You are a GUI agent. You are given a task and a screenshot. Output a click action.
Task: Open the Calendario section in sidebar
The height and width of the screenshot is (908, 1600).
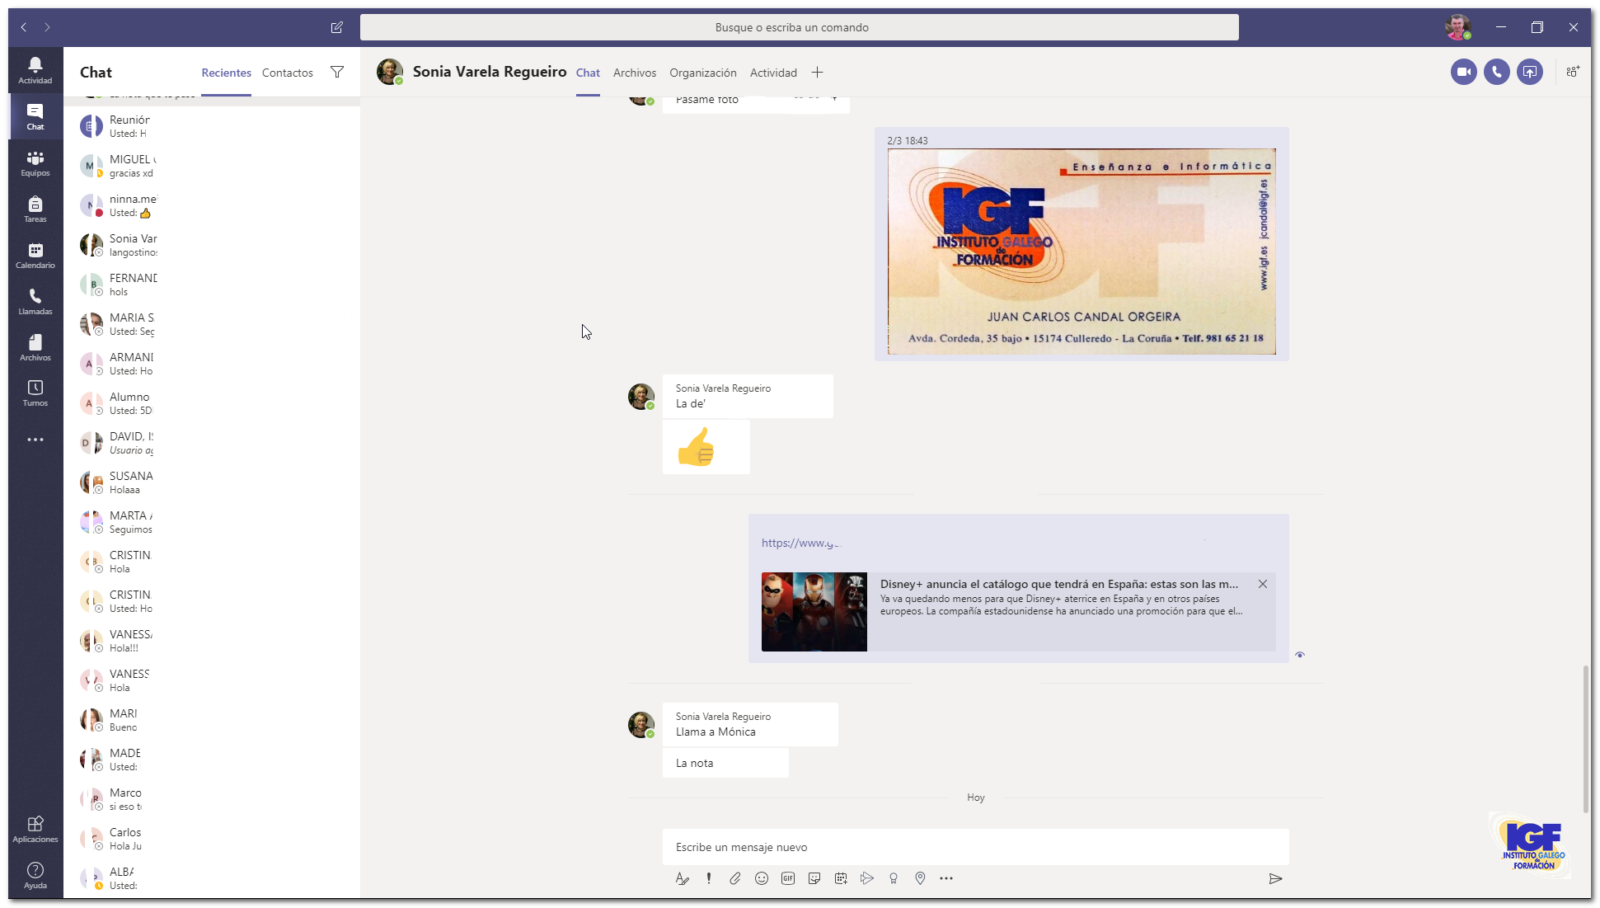point(35,256)
